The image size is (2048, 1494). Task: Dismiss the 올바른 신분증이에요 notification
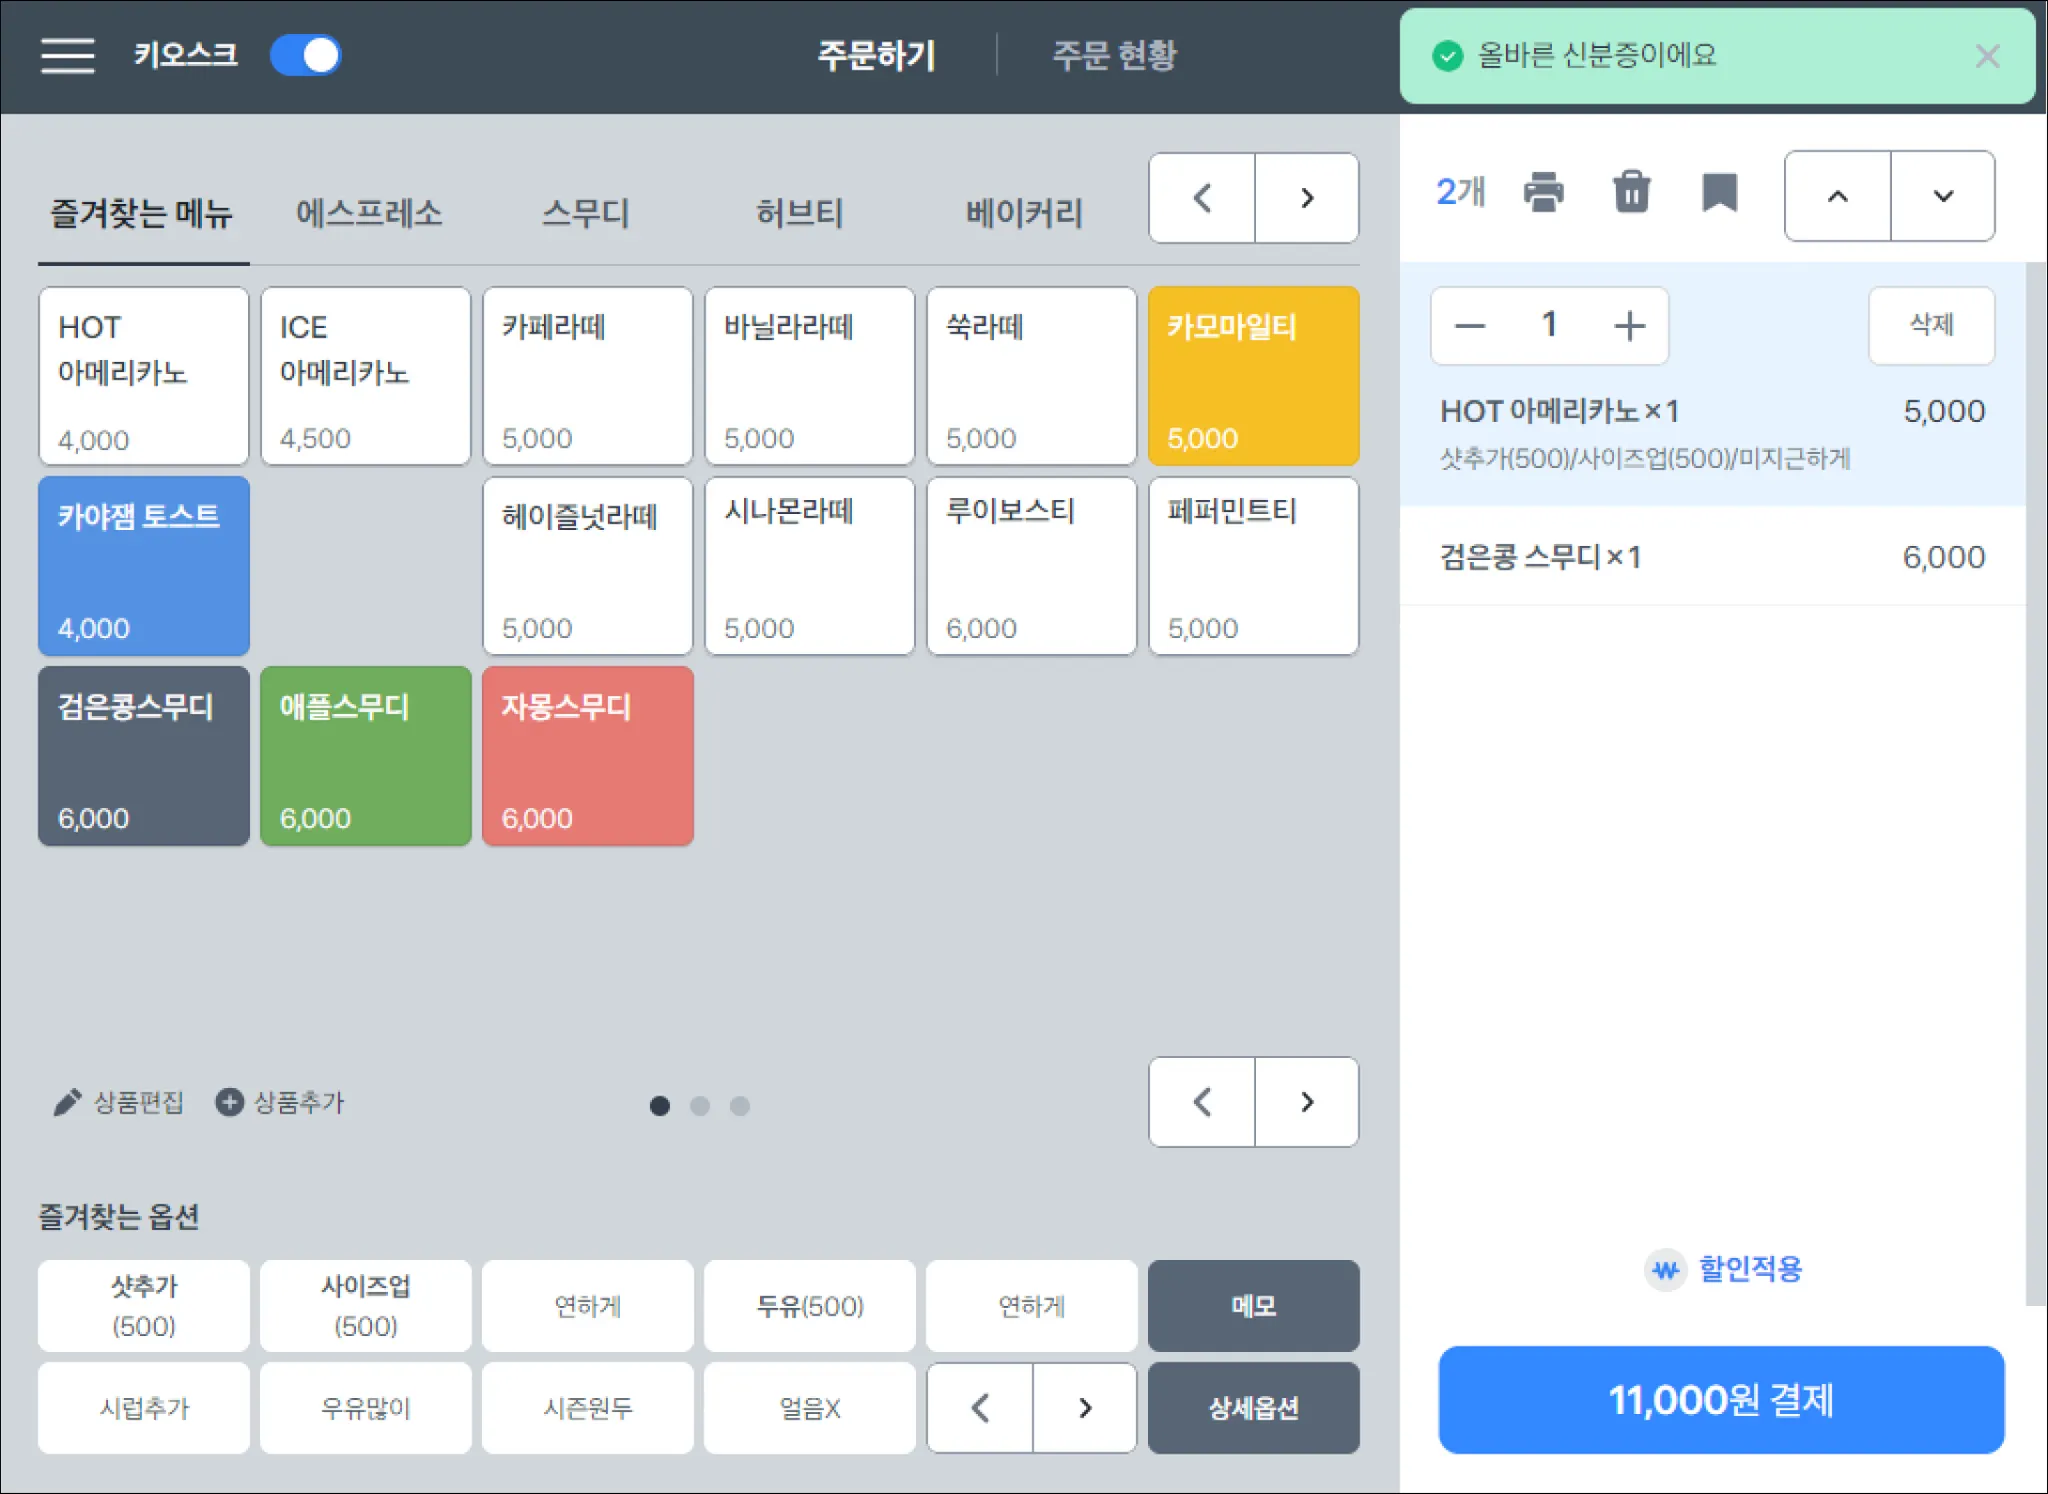pos(1987,56)
